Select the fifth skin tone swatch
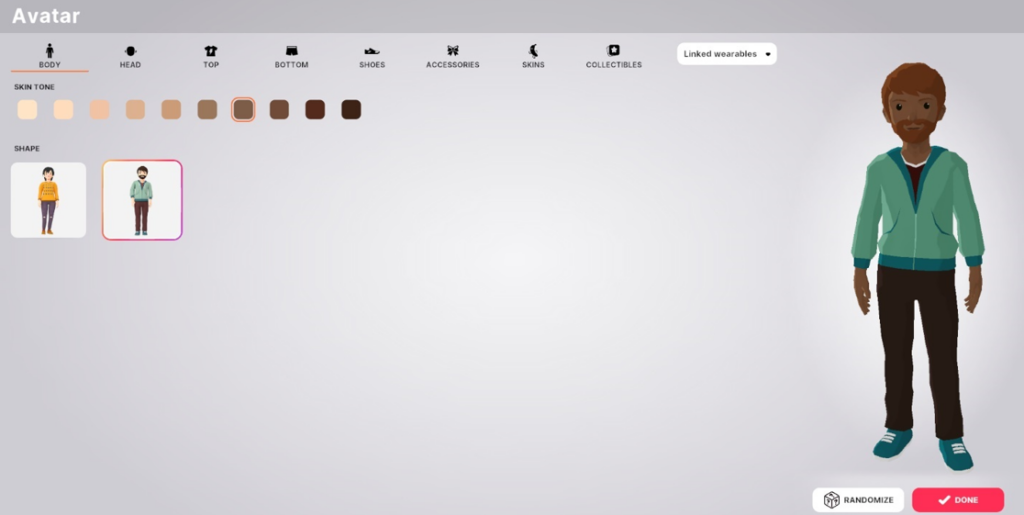1024x515 pixels. (171, 110)
